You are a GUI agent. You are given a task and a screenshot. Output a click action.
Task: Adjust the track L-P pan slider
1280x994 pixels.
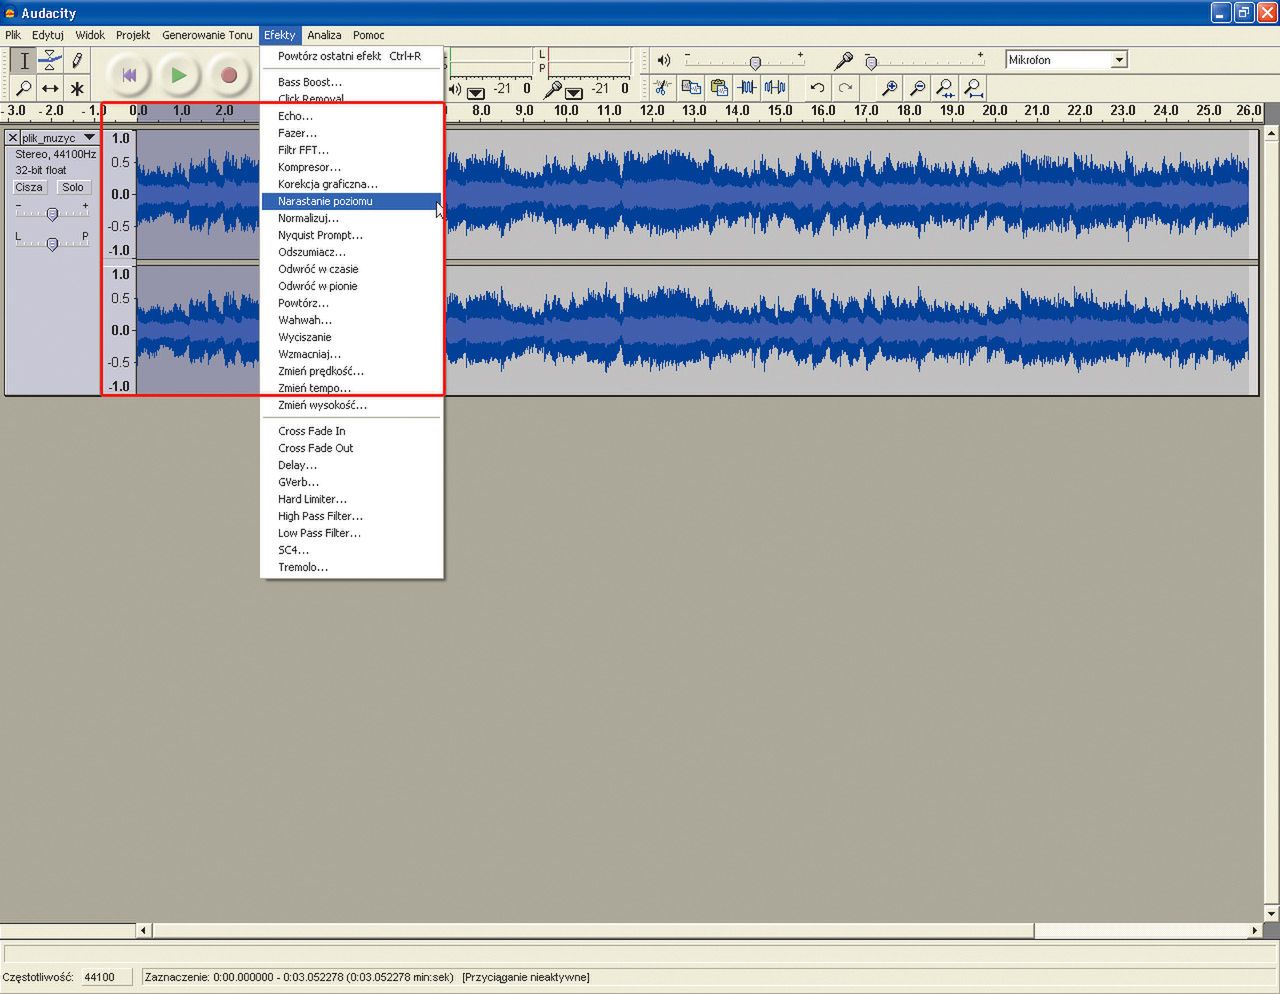[x=52, y=243]
